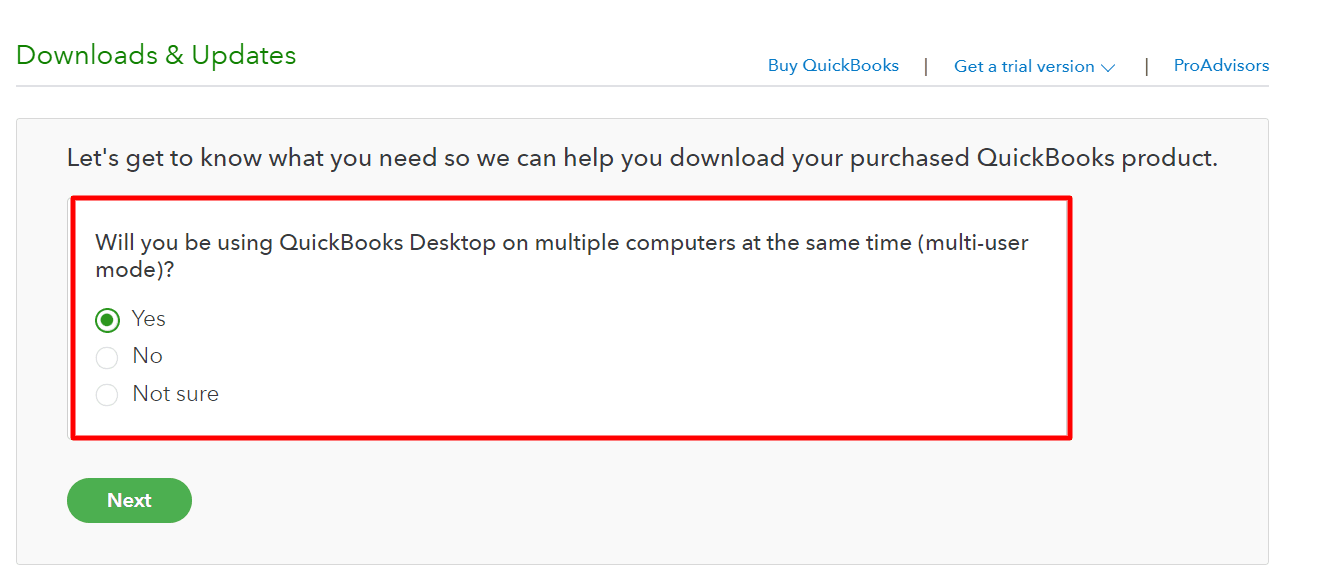Click the Downloads & Updates heading
This screenshot has height=577, width=1329.
point(156,55)
